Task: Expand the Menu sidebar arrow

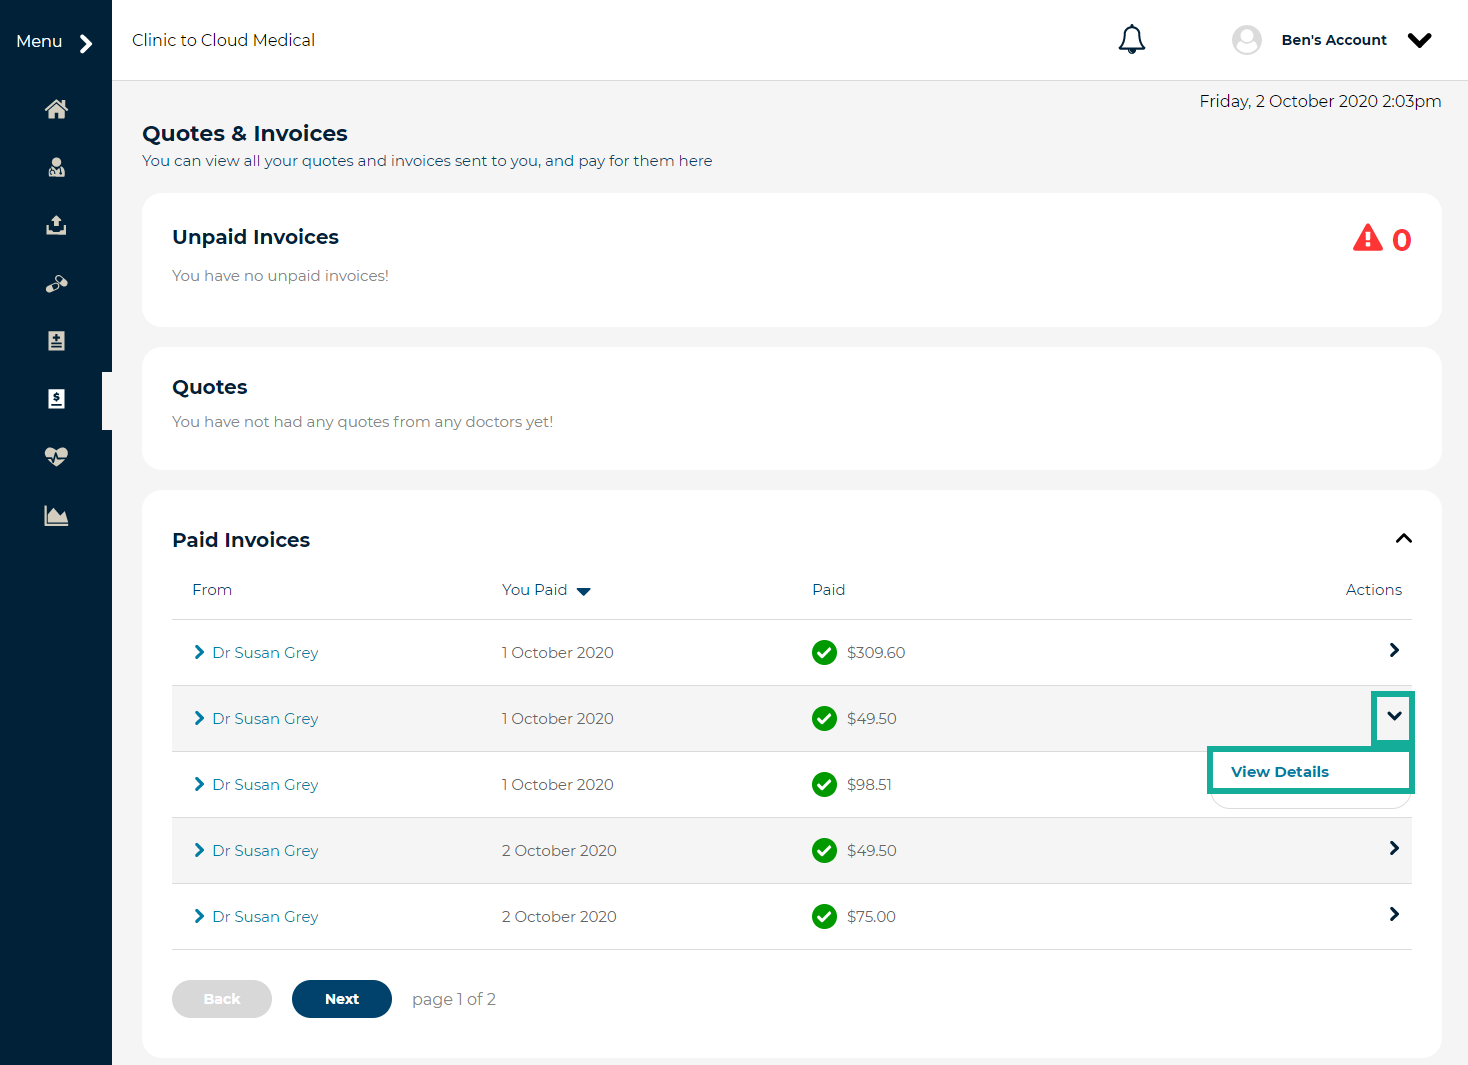Action: pyautogui.click(x=86, y=43)
